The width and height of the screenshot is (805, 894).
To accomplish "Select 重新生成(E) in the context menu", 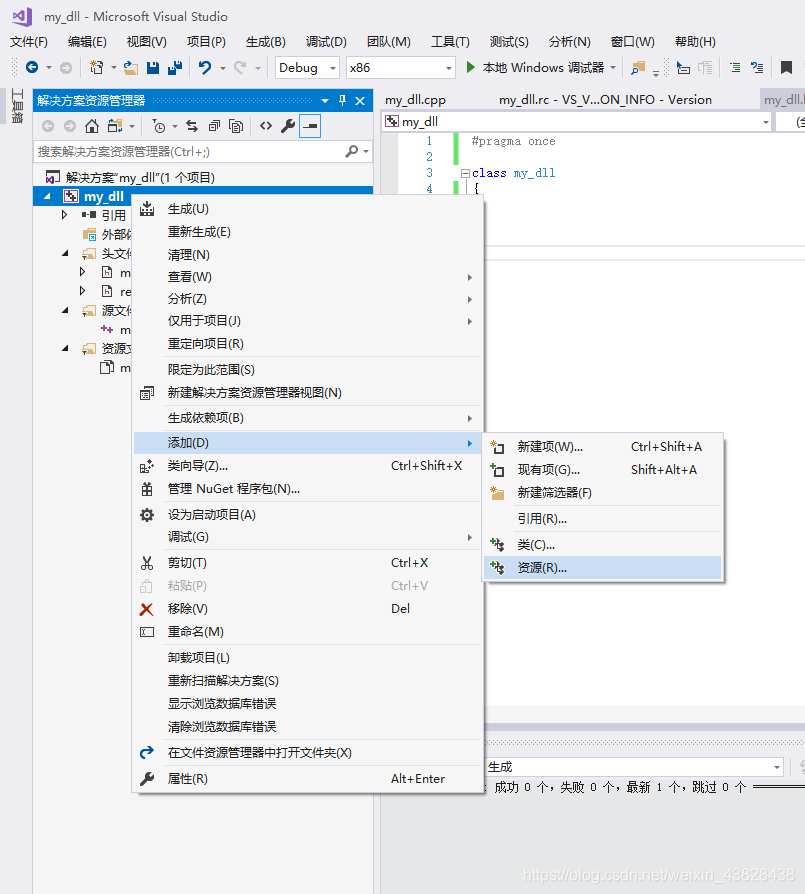I will [307, 232].
